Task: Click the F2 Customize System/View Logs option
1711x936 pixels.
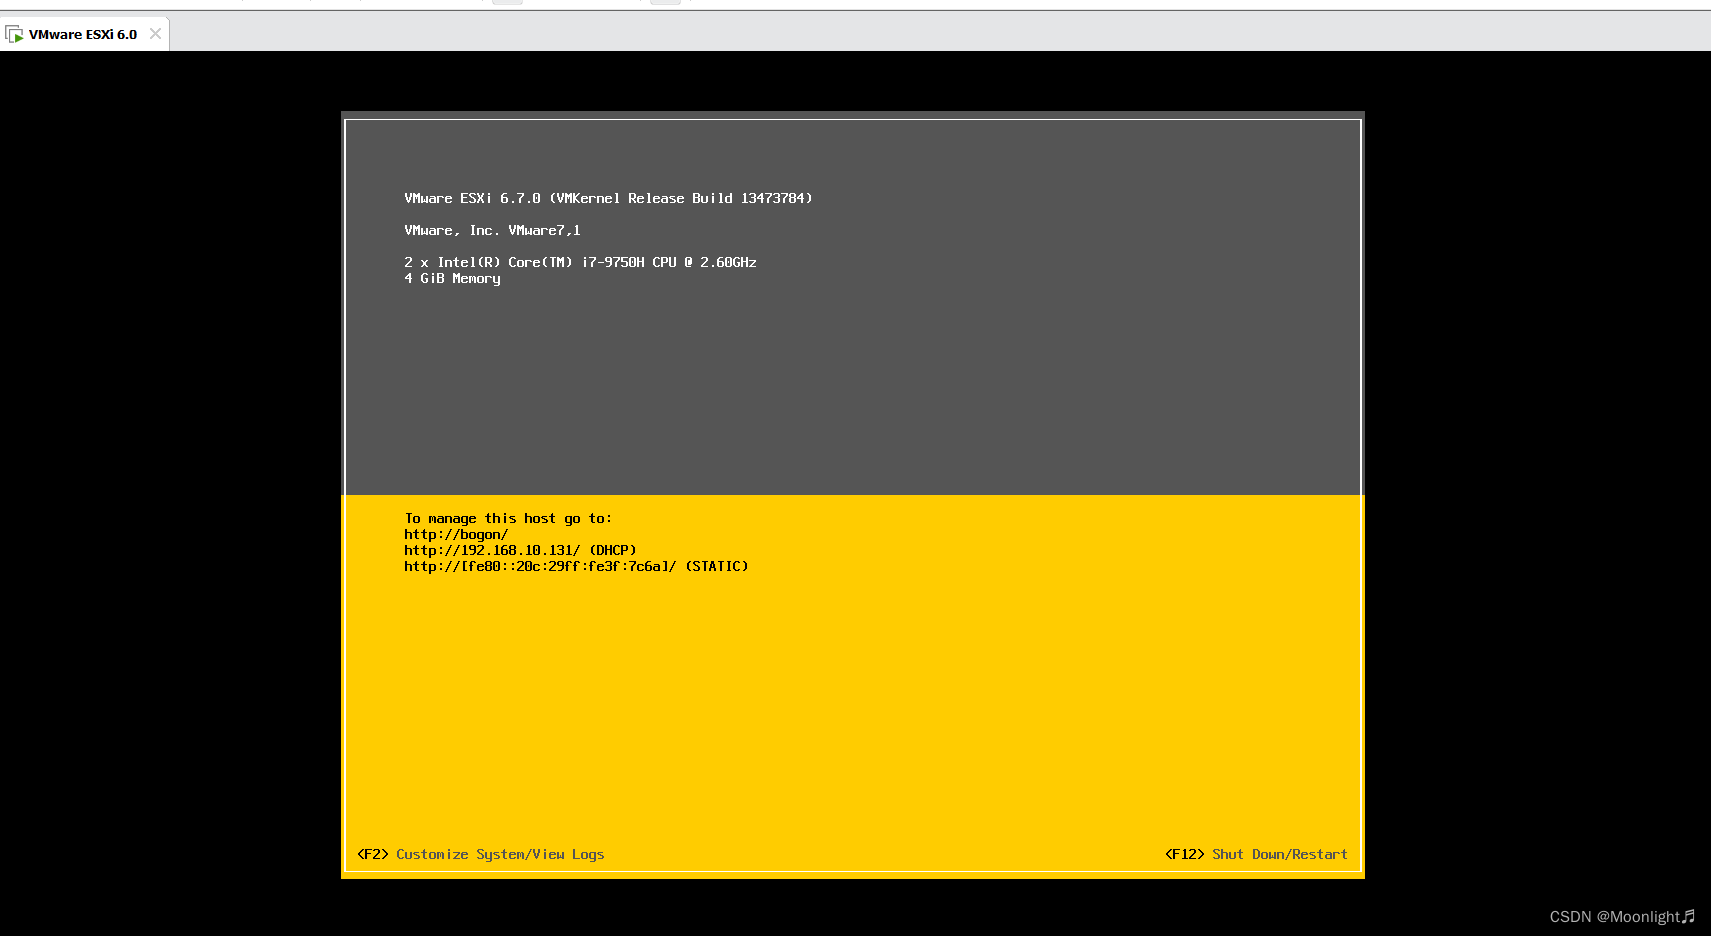Action: (481, 855)
